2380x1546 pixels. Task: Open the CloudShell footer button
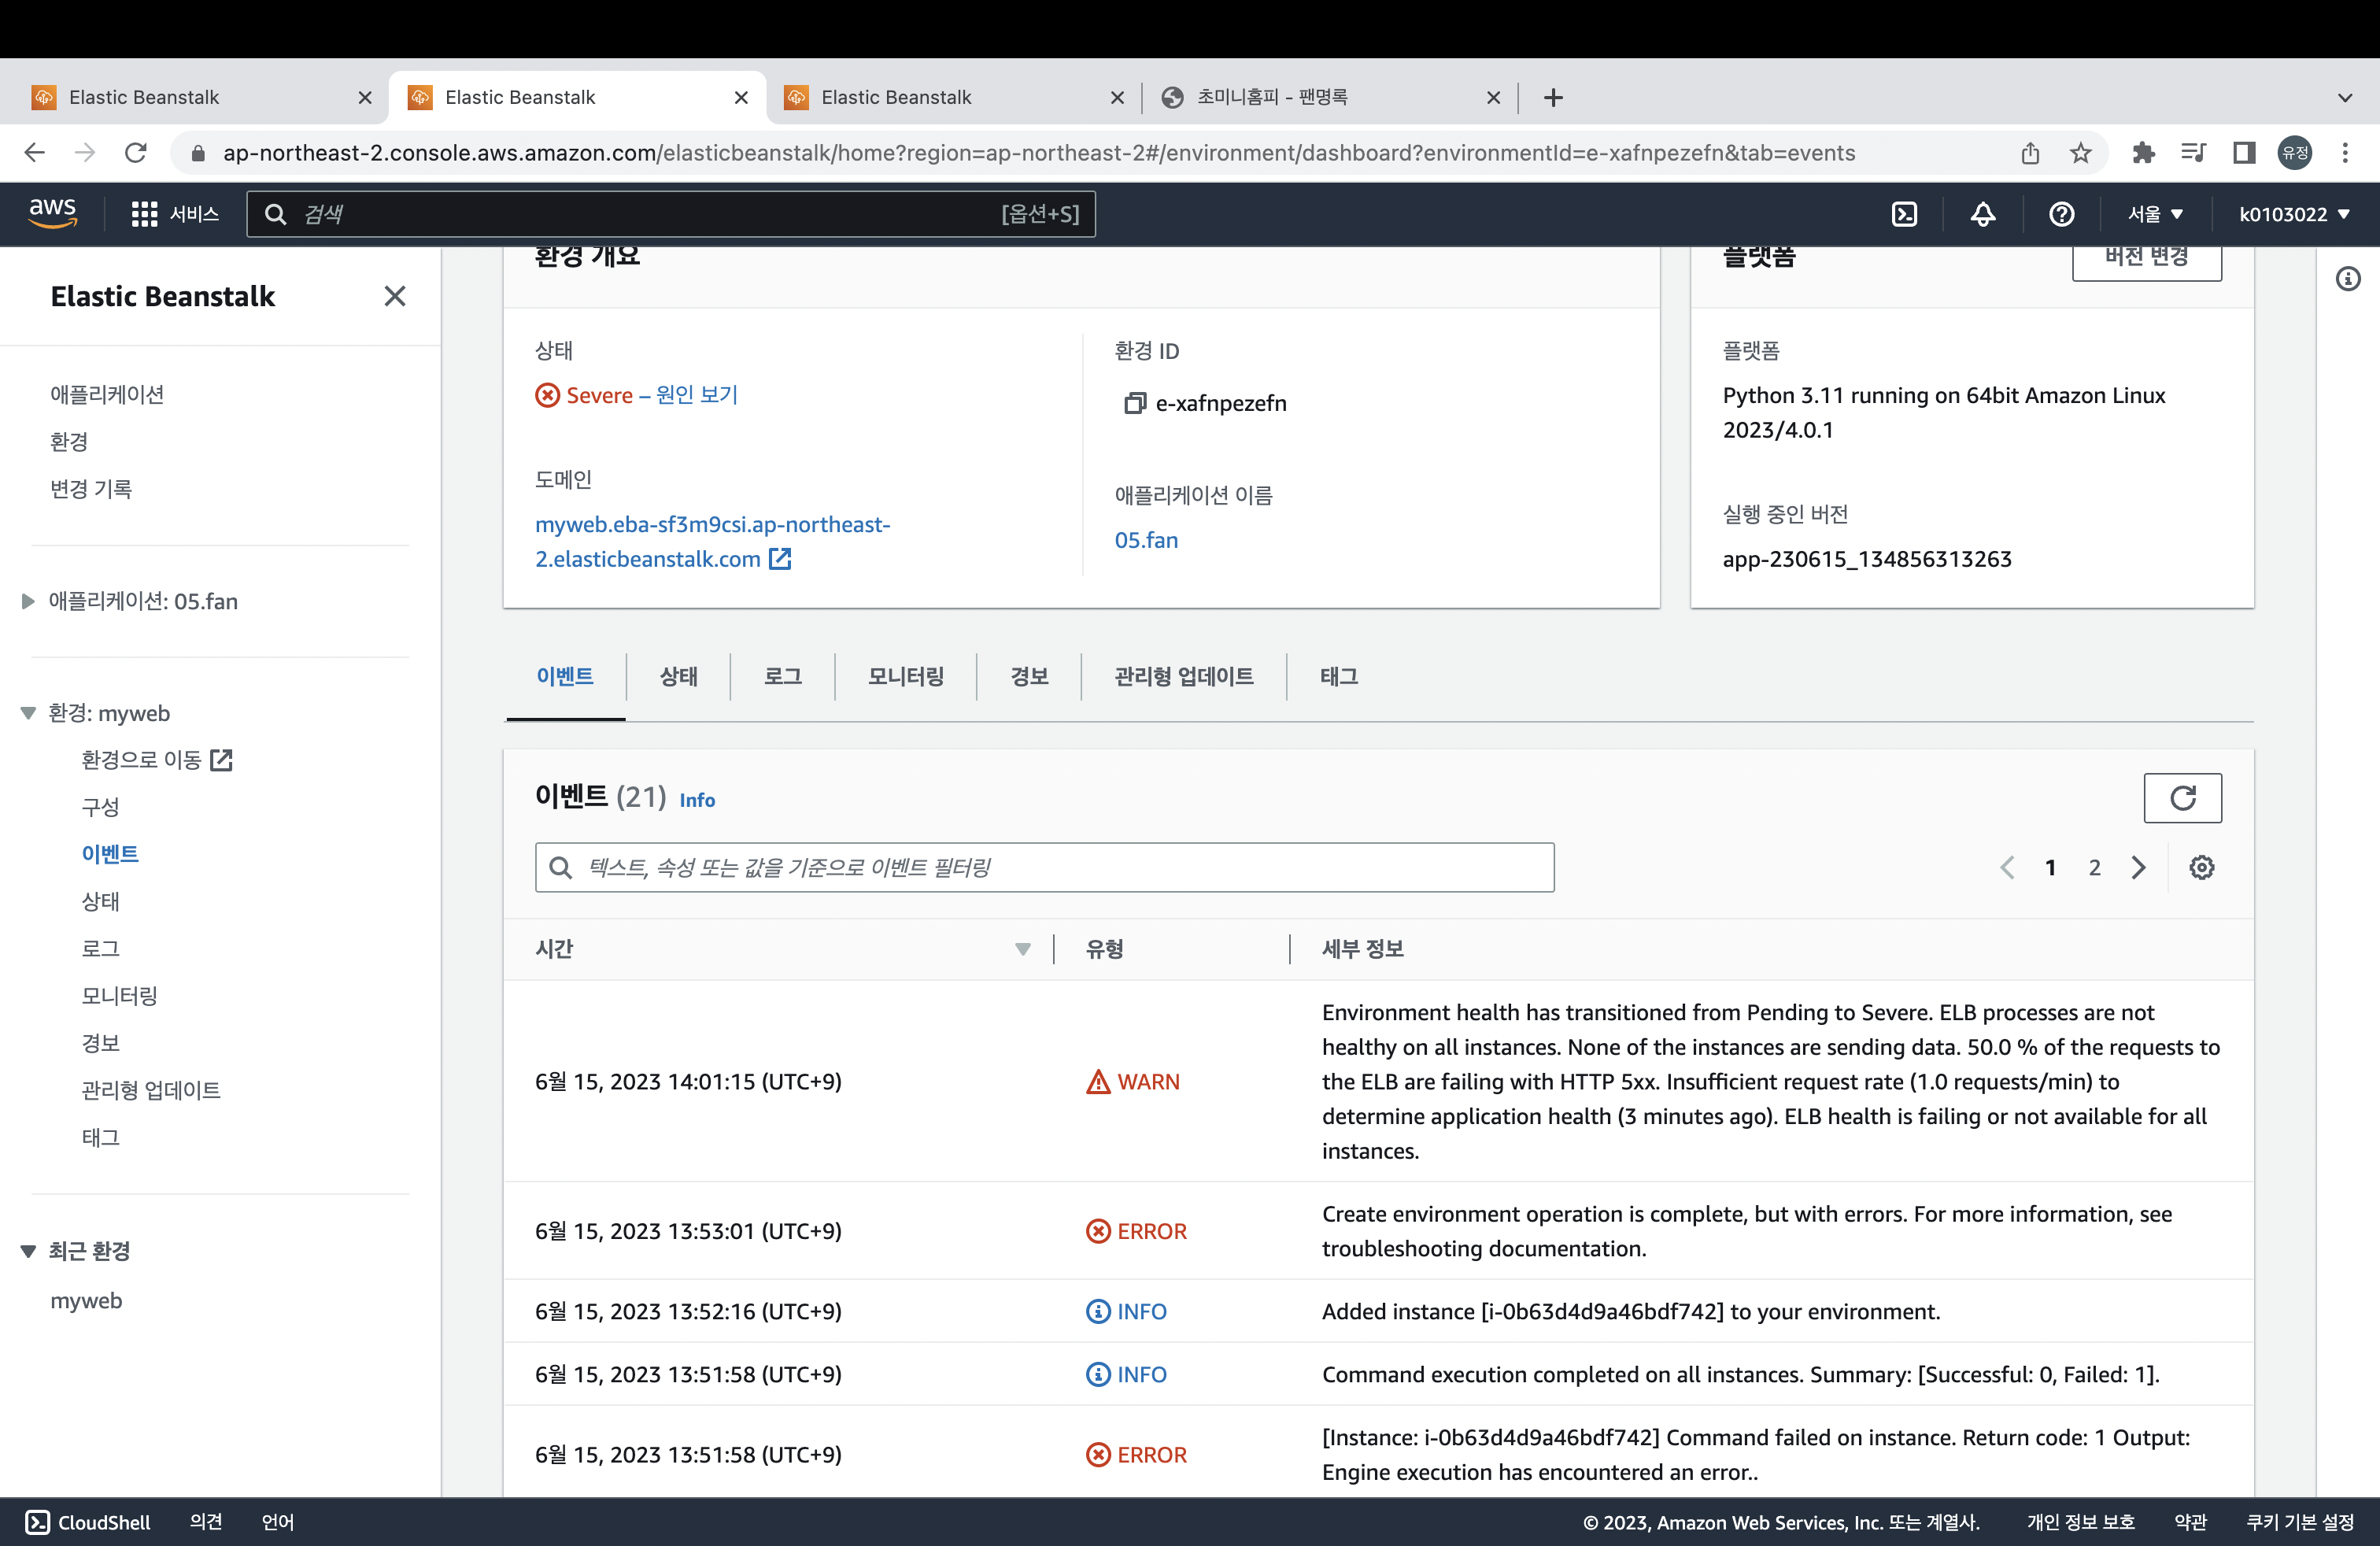88,1522
